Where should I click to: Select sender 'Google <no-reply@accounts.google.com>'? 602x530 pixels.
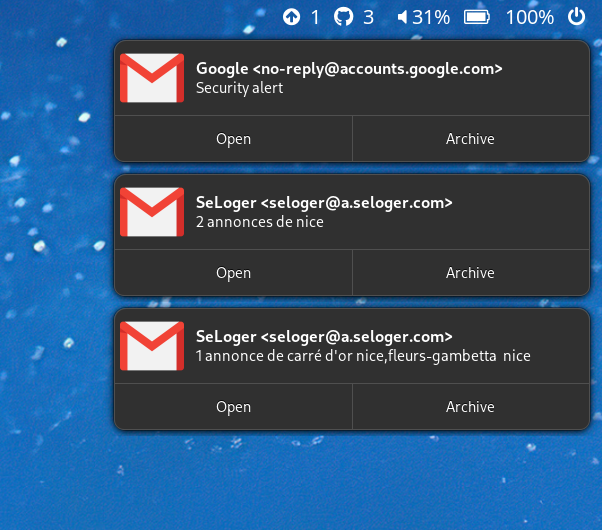(x=349, y=69)
